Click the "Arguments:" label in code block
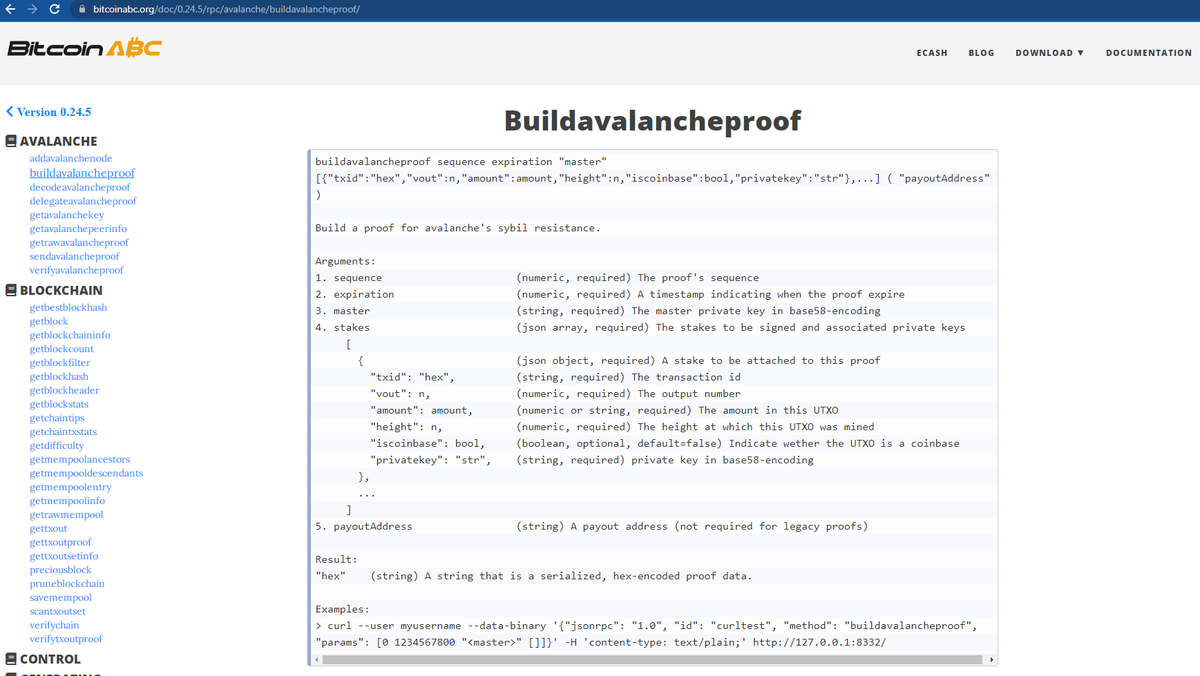 coord(345,261)
